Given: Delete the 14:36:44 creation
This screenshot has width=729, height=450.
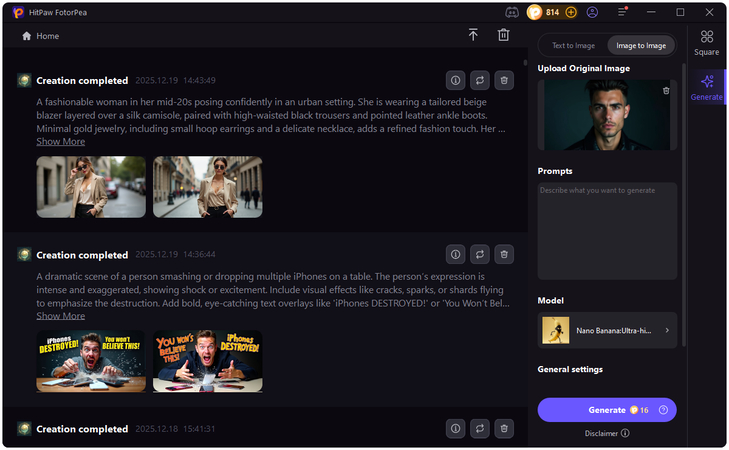Looking at the screenshot, I should (504, 254).
